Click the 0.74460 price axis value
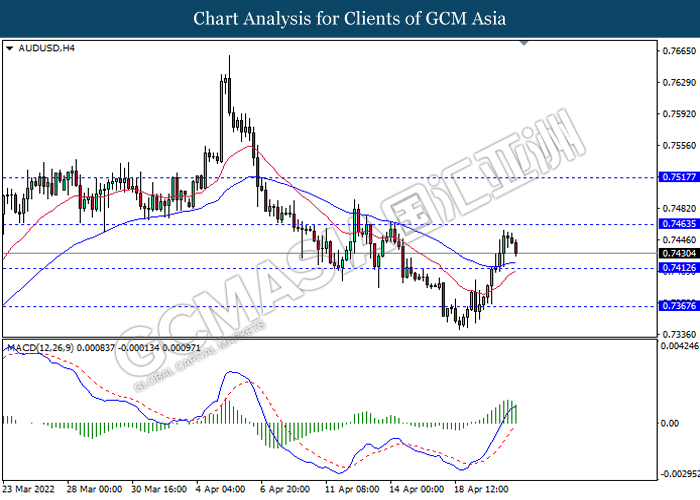This screenshot has height=500, width=700. coord(679,240)
